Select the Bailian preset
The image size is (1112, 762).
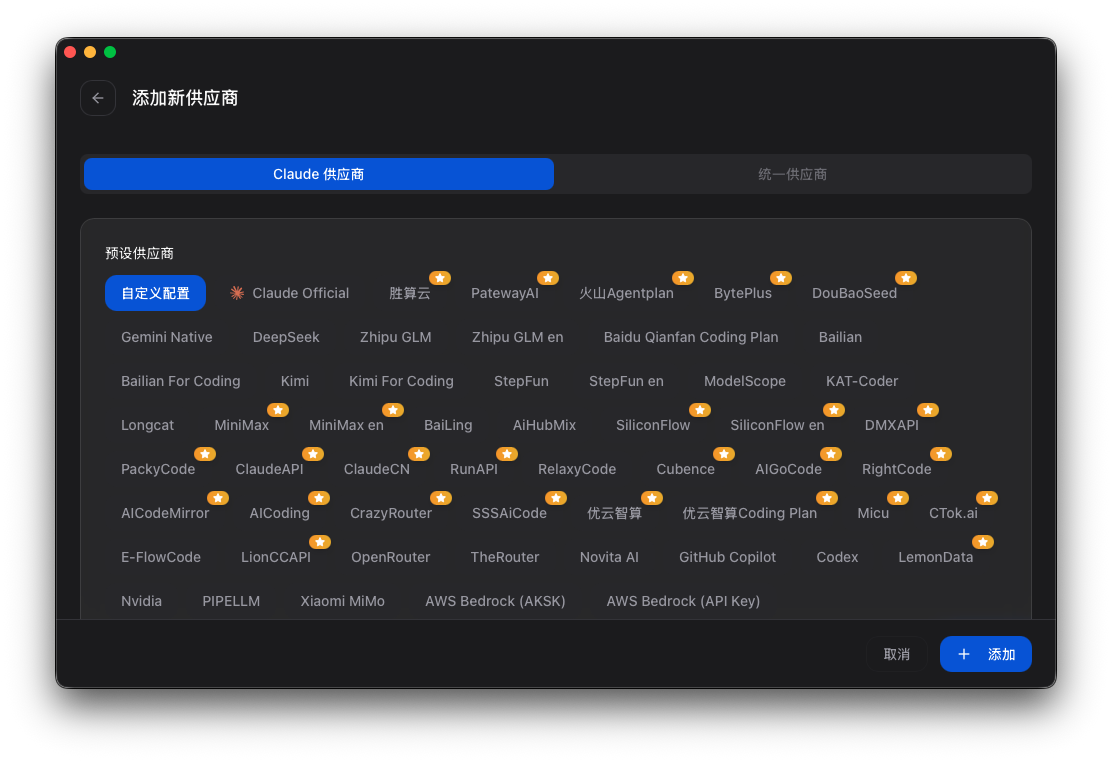point(840,337)
